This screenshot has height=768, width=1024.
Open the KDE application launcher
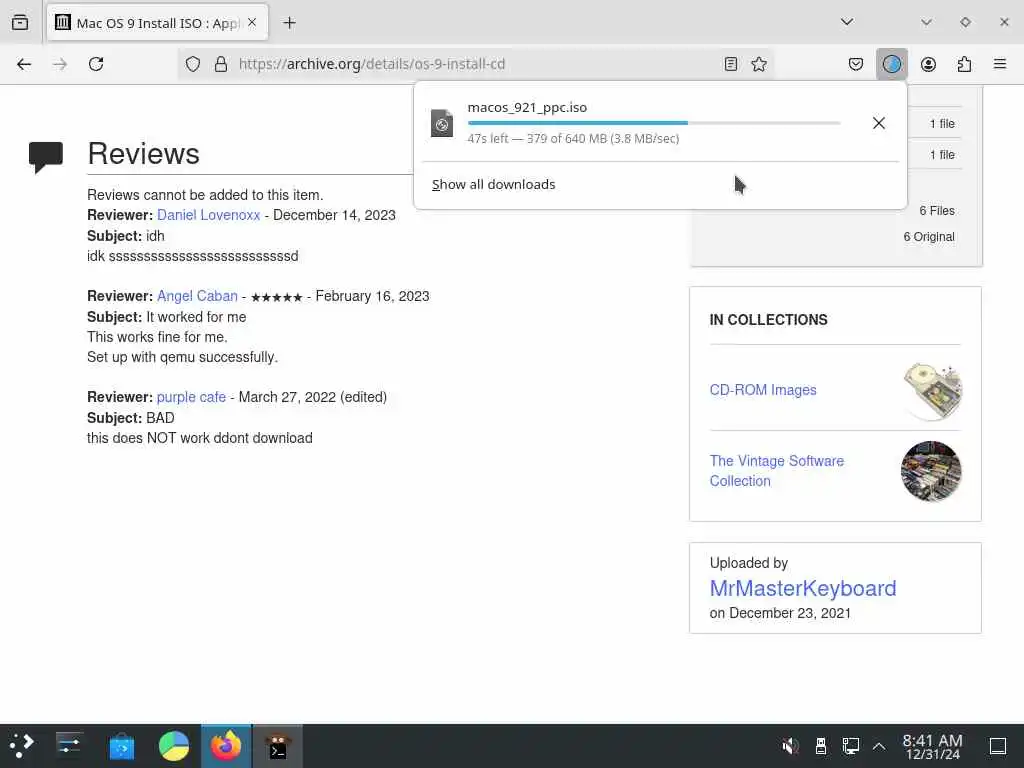tap(21, 746)
